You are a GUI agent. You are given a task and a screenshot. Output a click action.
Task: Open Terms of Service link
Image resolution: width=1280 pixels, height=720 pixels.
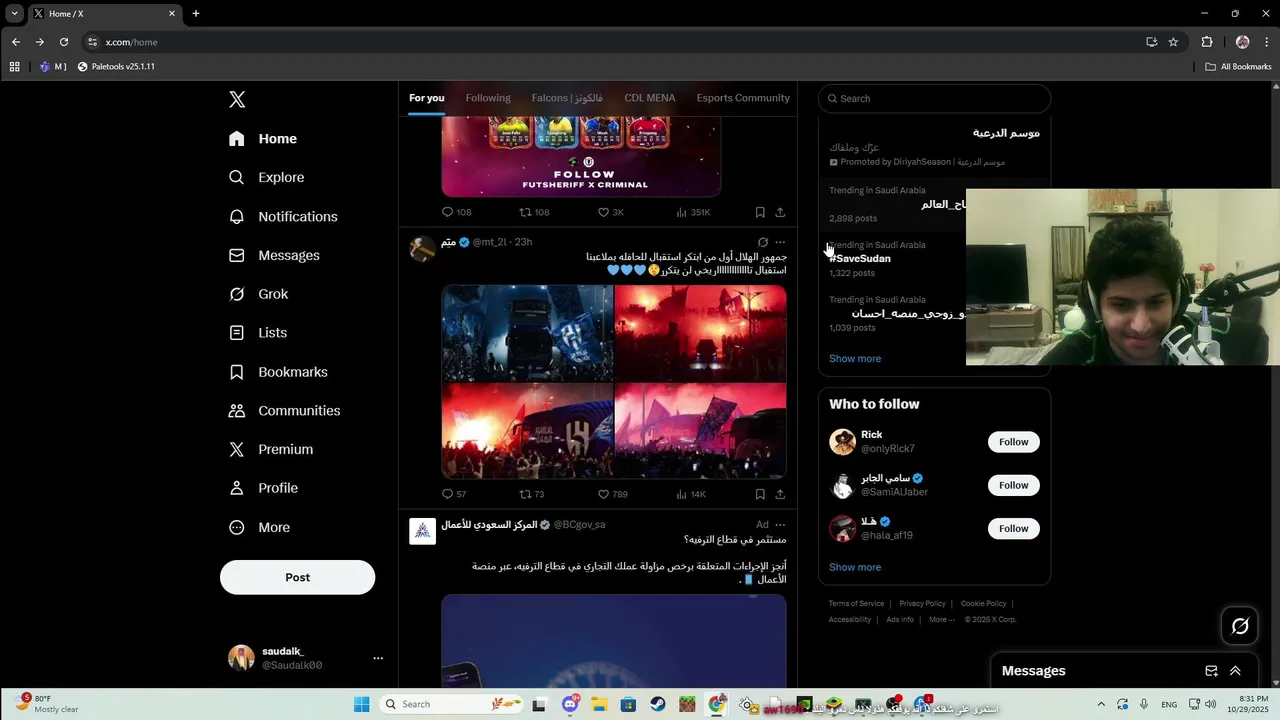click(856, 603)
